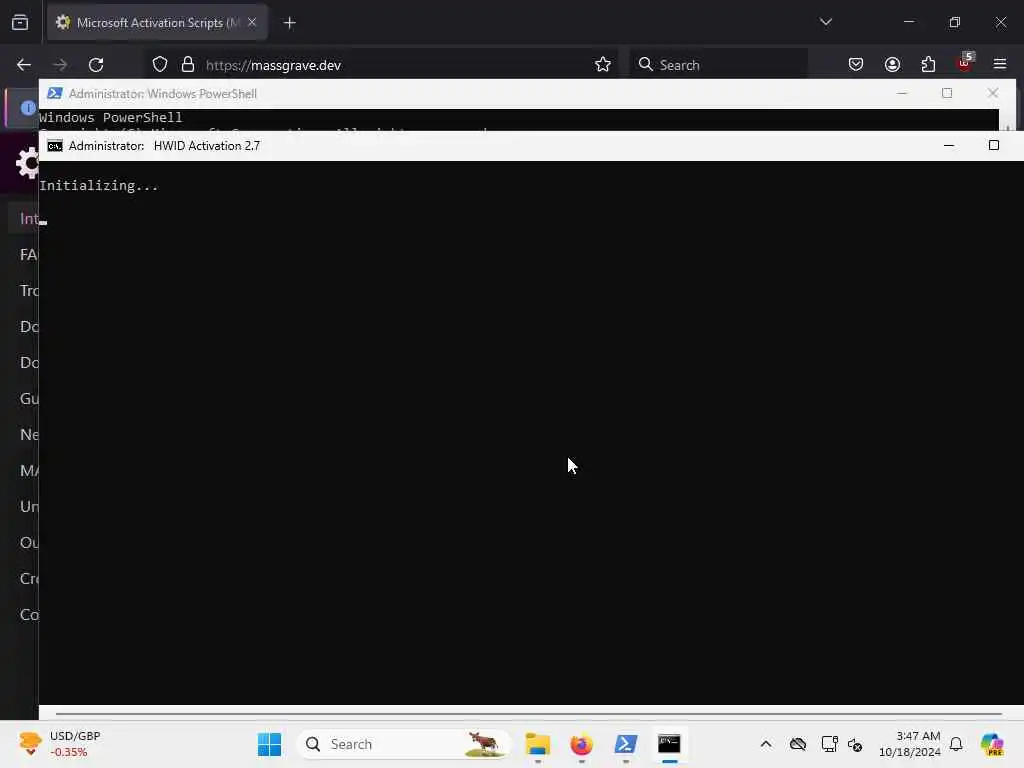List all tabs dropdown arrow

[x=825, y=22]
